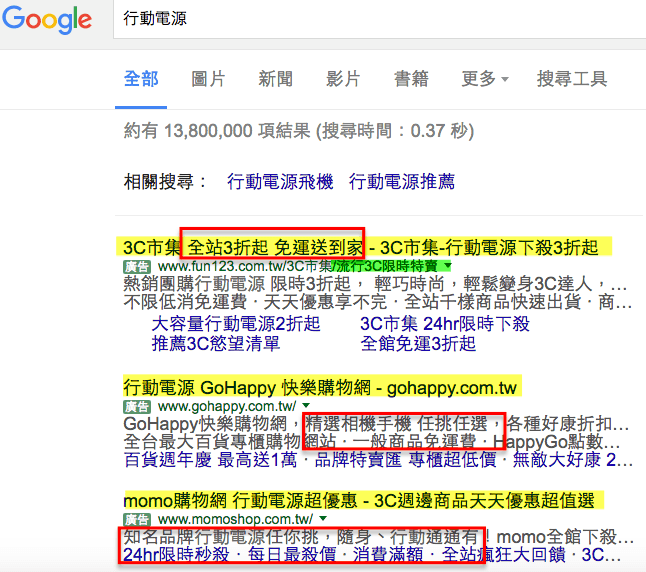The image size is (646, 572).
Task: Click the search box containing 行動電源
Action: point(379,19)
